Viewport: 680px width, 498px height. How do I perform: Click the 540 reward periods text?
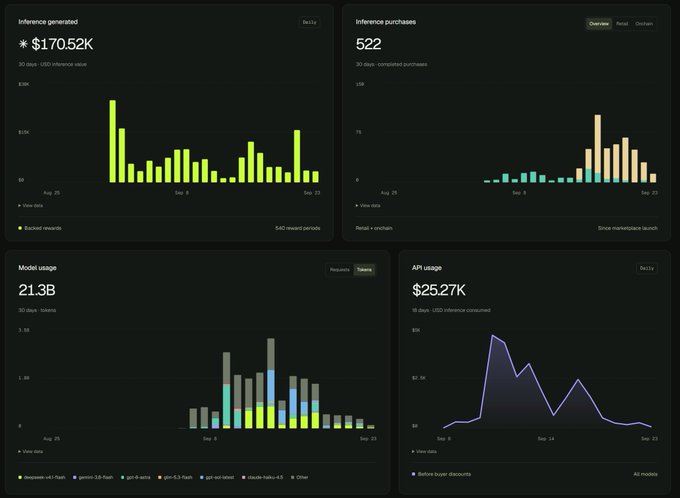298,228
